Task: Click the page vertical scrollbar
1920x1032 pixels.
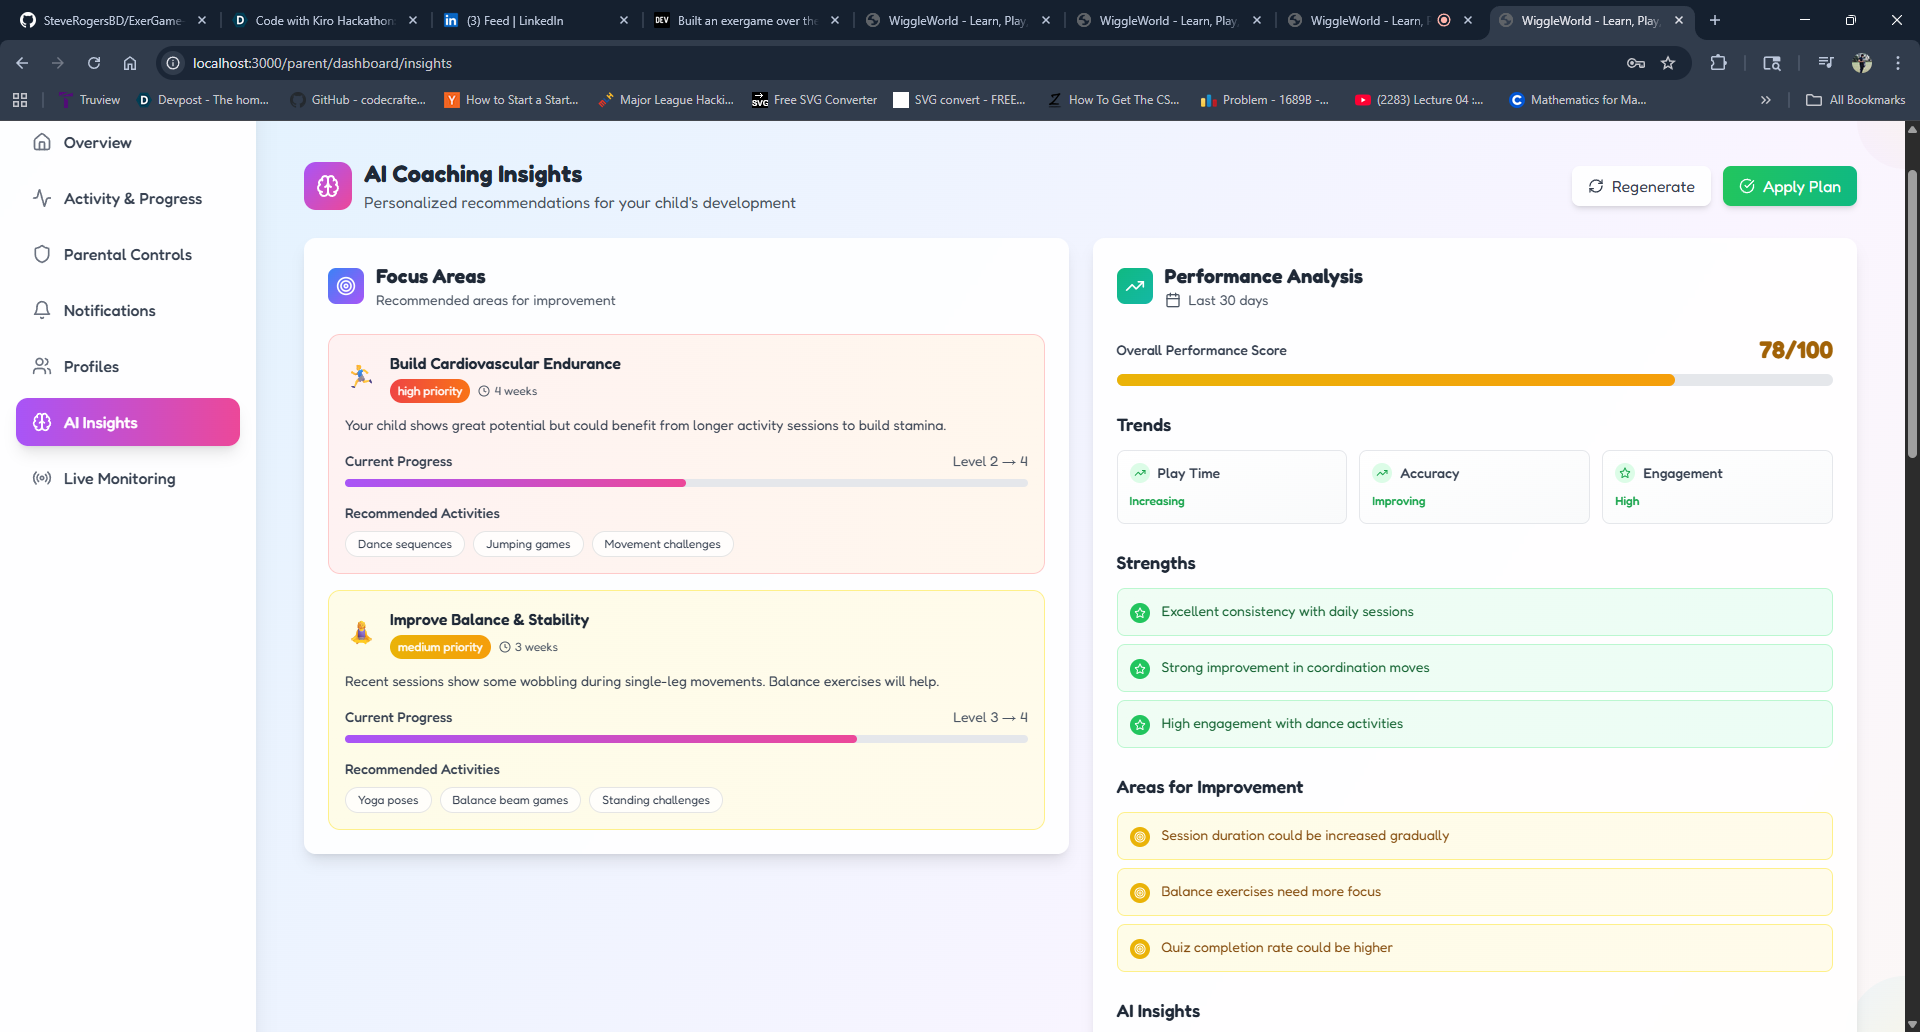Action: [1912, 315]
